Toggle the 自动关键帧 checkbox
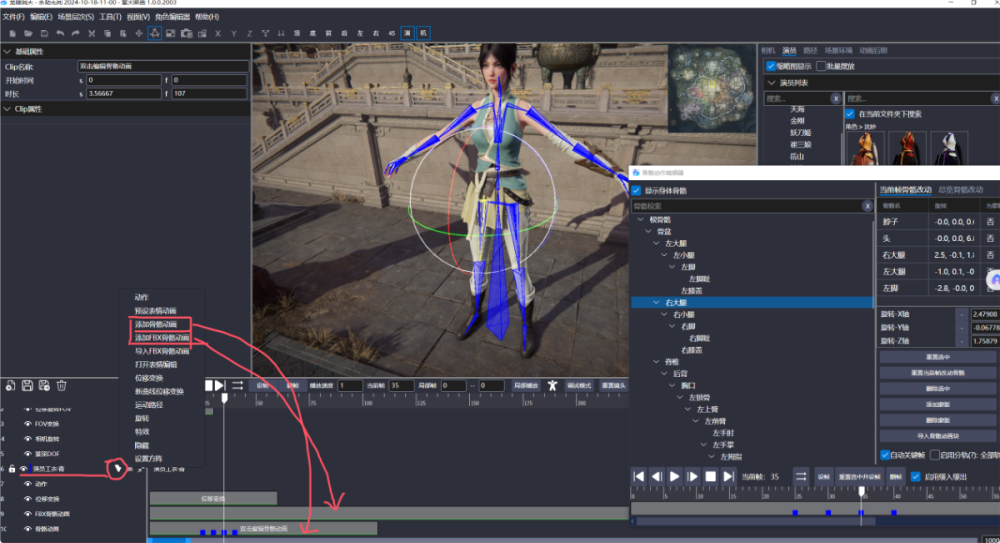Screen dimensions: 1000x543 (x=885, y=454)
